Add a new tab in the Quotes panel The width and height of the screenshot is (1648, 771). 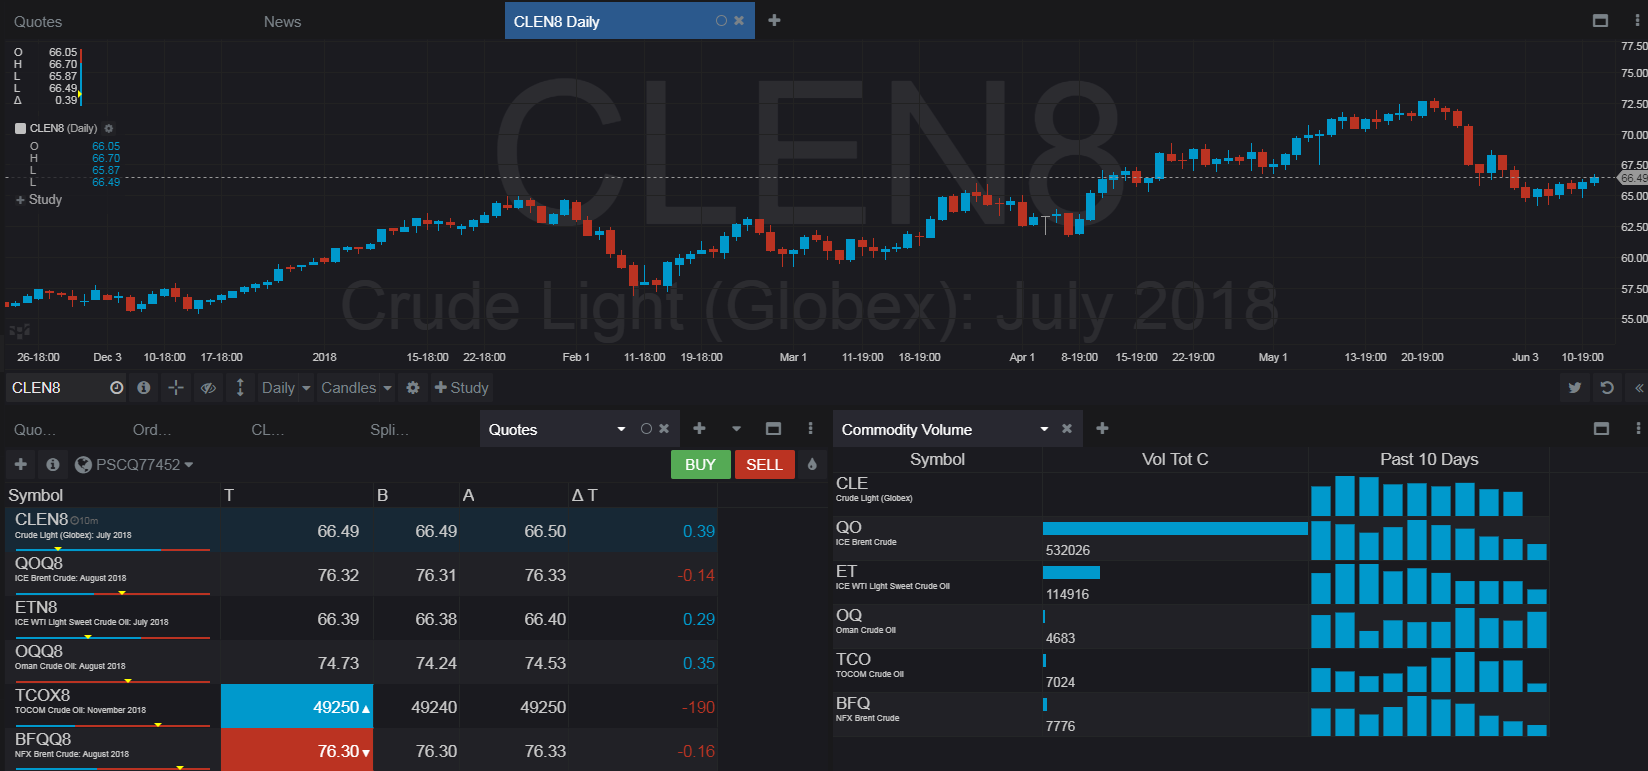tap(699, 428)
